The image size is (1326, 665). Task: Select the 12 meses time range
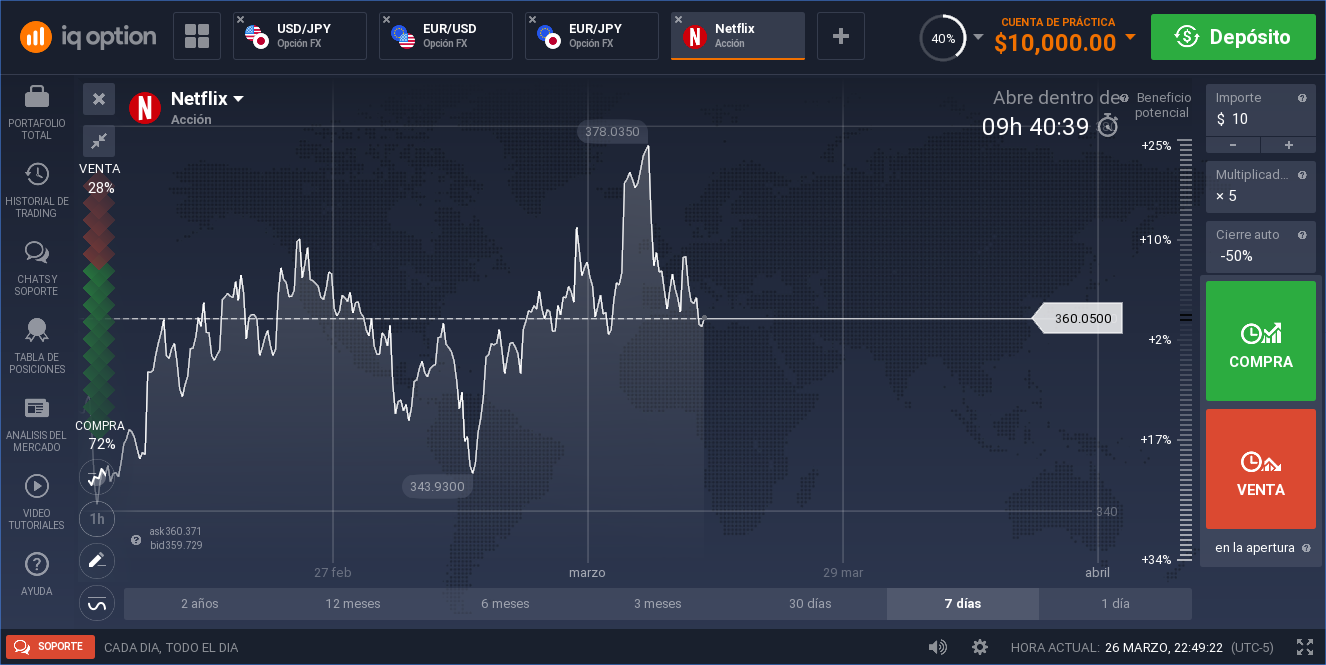[353, 604]
